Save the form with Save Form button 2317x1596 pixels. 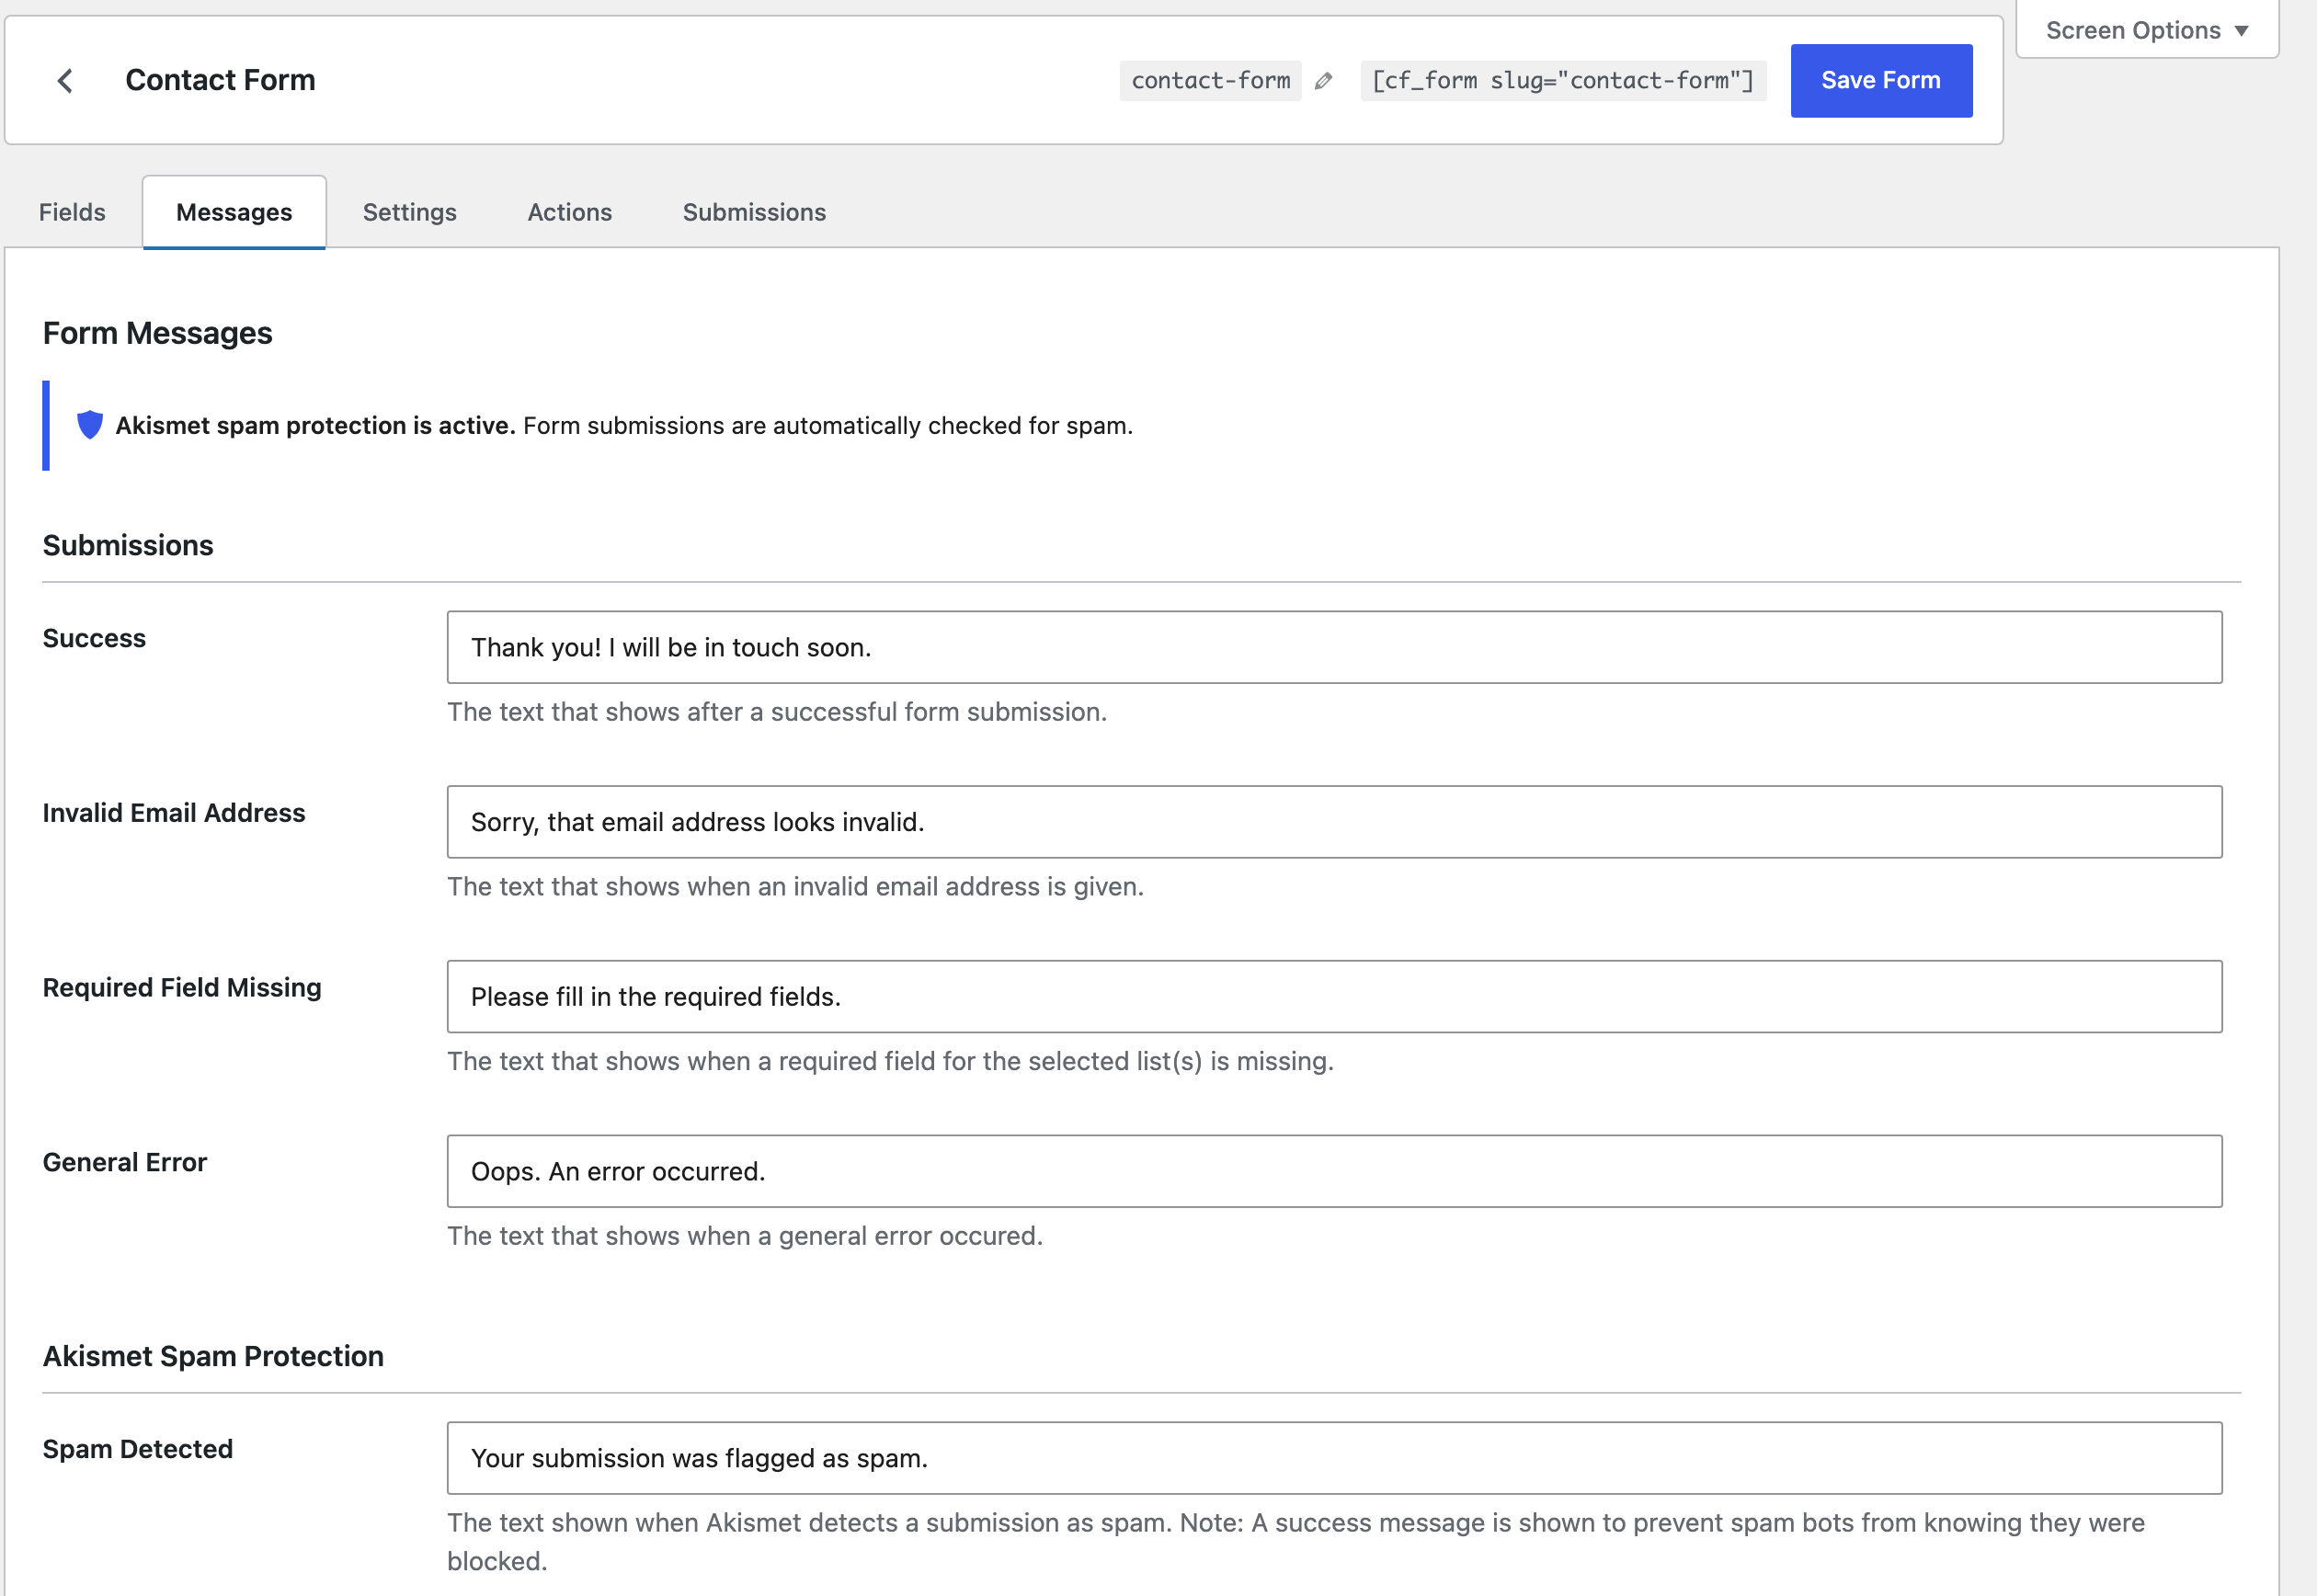[1880, 80]
